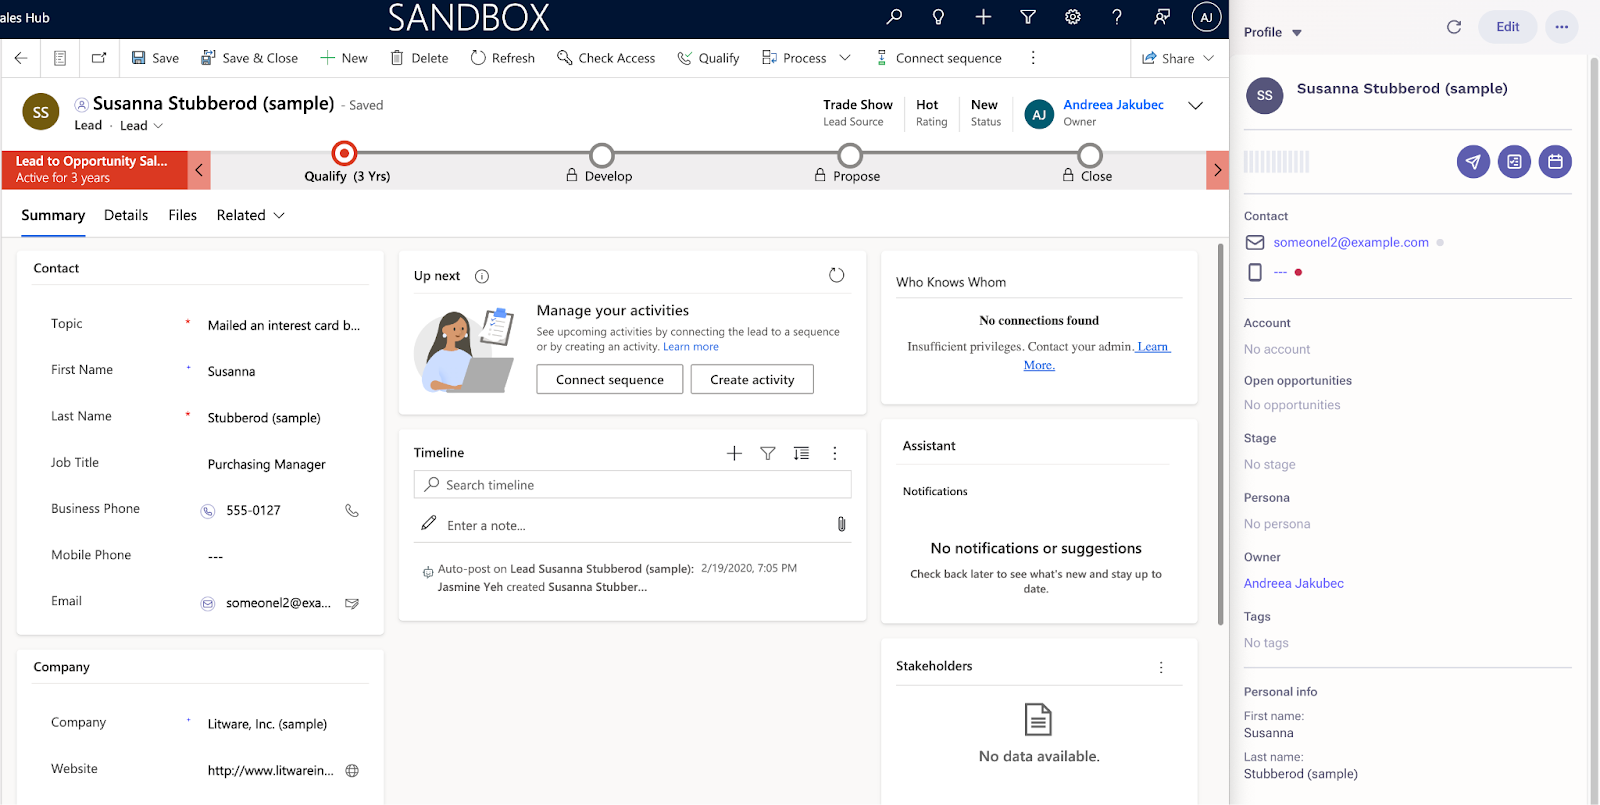Switch to the Files tab
Image resolution: width=1600 pixels, height=805 pixels.
182,215
